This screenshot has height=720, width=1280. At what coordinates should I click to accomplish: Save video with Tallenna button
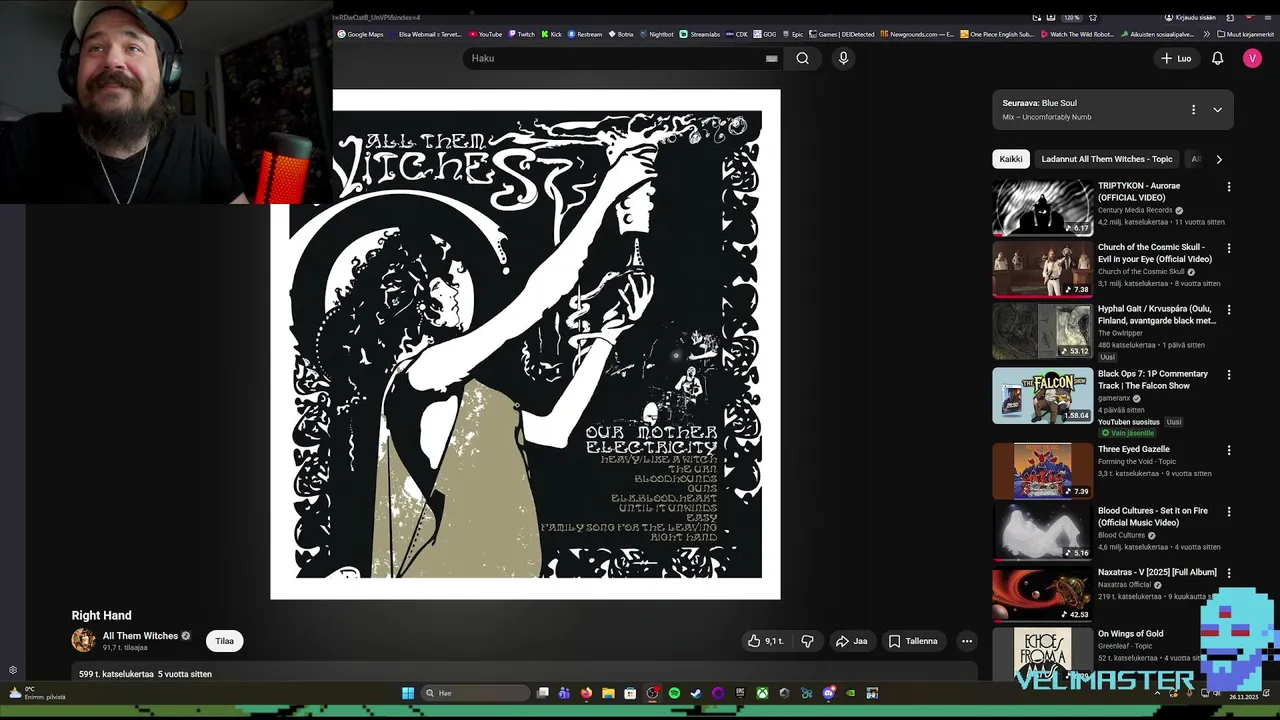pos(913,641)
